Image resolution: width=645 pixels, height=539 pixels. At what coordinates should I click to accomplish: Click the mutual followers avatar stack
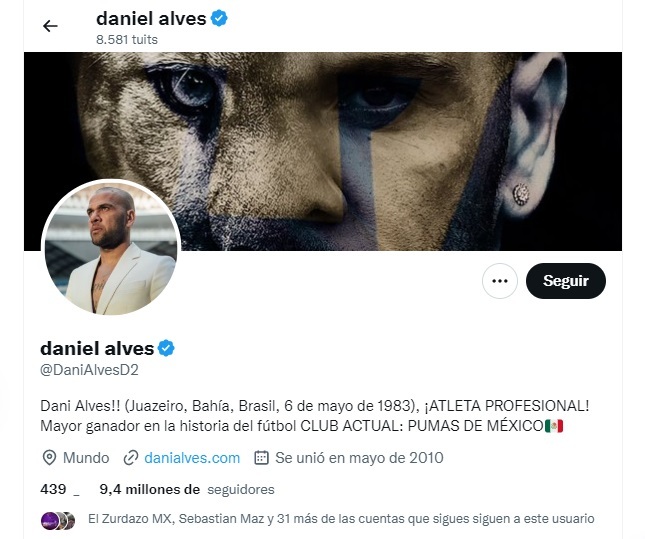click(x=58, y=520)
